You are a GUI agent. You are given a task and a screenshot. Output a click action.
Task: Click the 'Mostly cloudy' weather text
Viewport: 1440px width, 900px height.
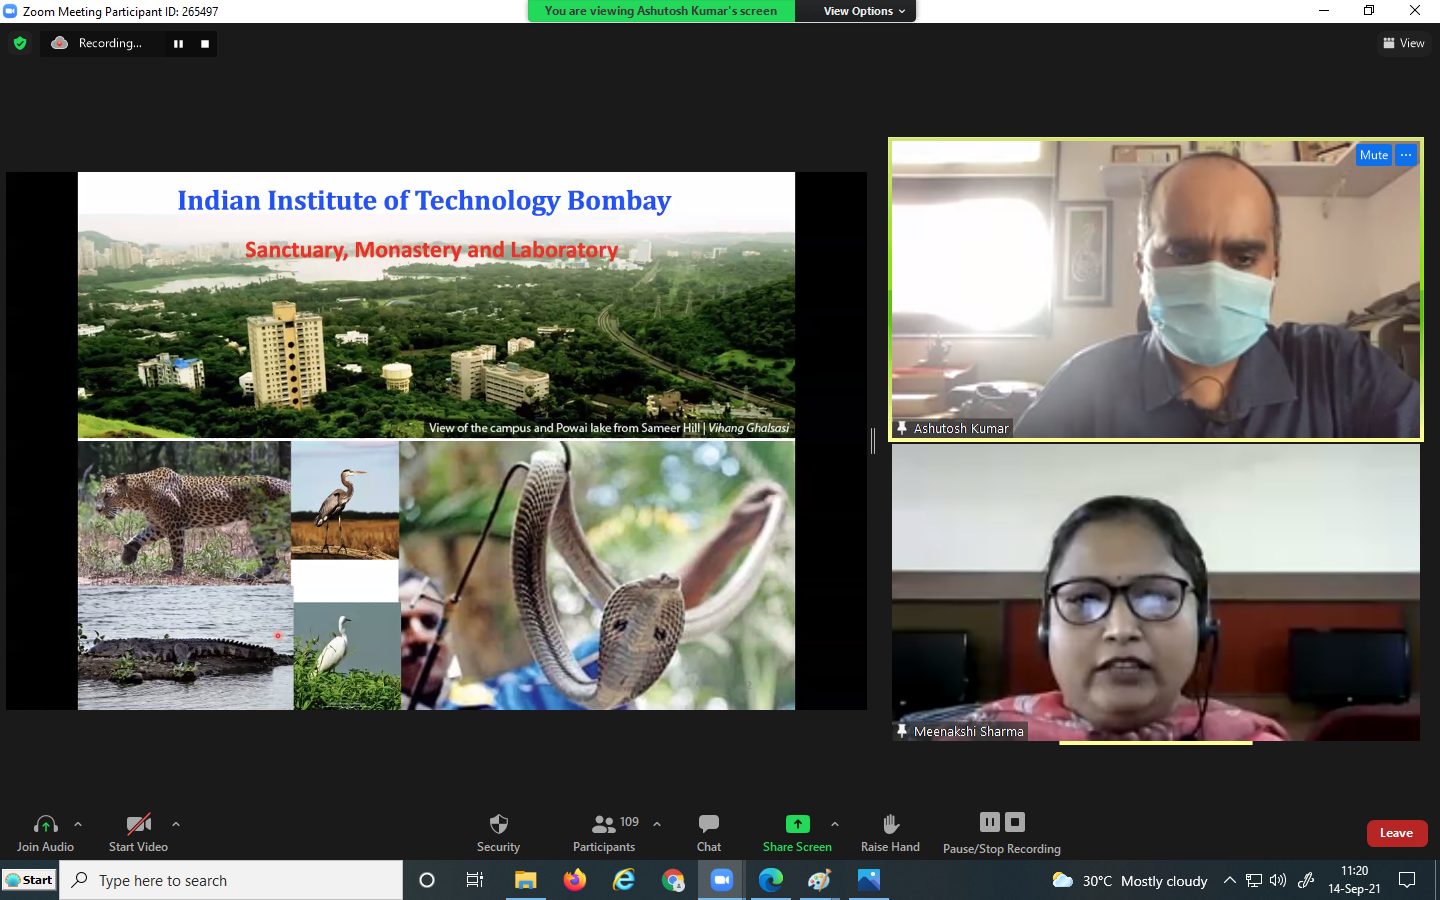click(x=1164, y=881)
